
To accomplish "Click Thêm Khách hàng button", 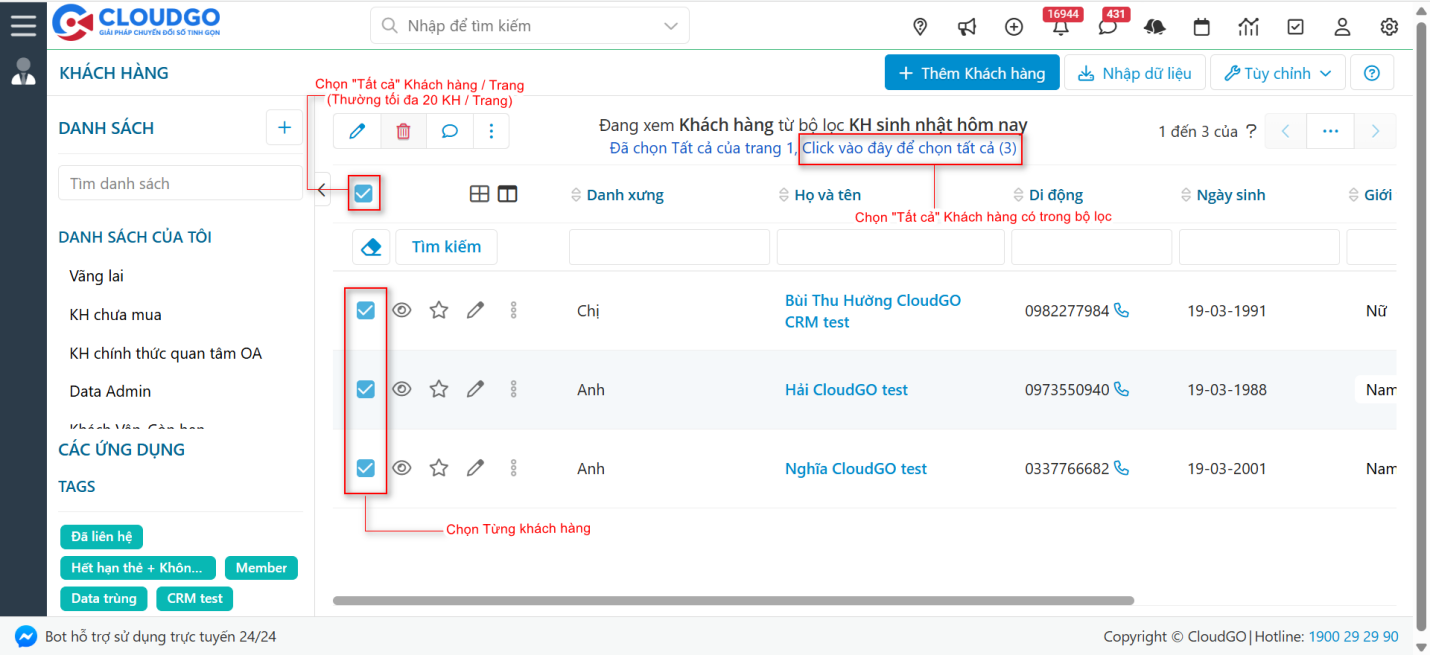I will coord(971,72).
